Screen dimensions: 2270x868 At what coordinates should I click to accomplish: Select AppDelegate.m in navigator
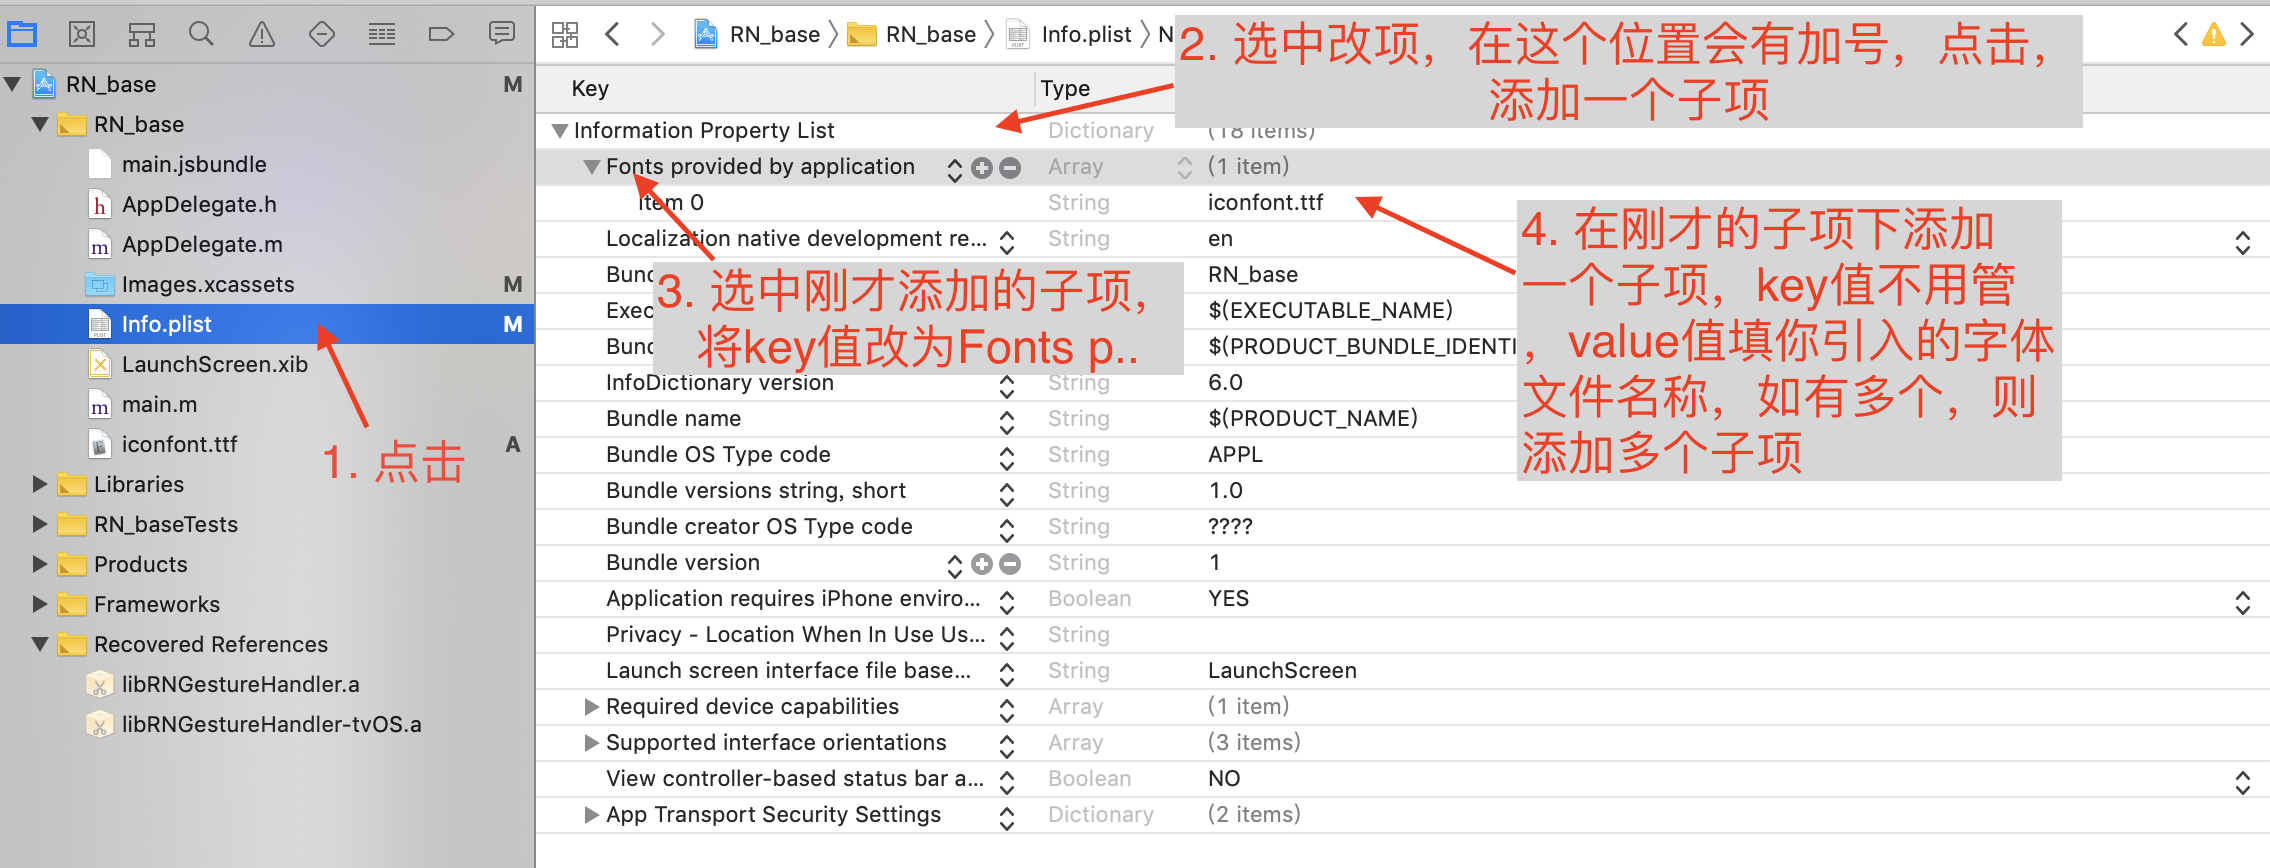click(202, 244)
